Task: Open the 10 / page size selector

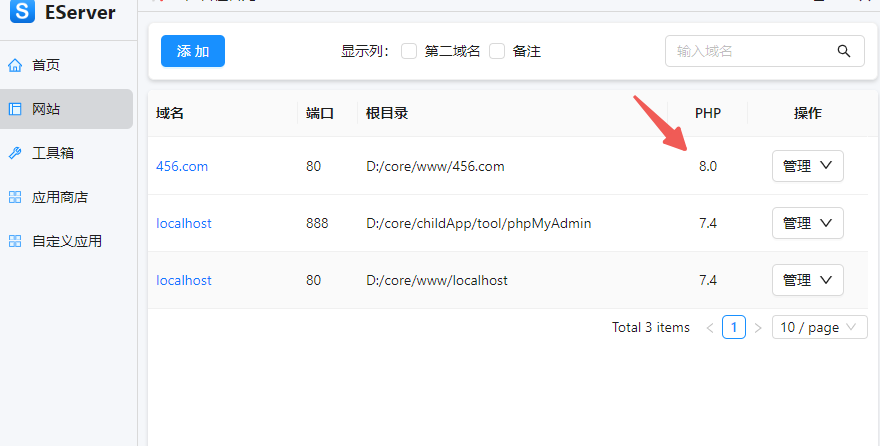Action: pos(819,327)
